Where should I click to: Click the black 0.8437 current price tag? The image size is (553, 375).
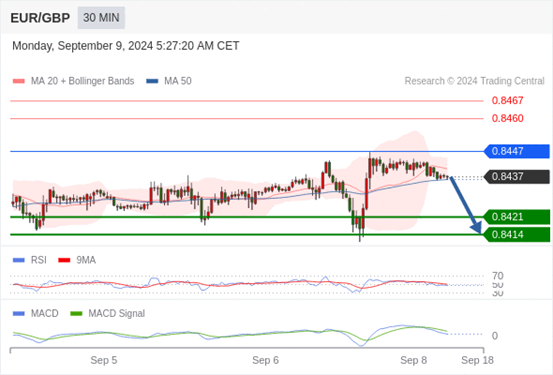coord(517,176)
